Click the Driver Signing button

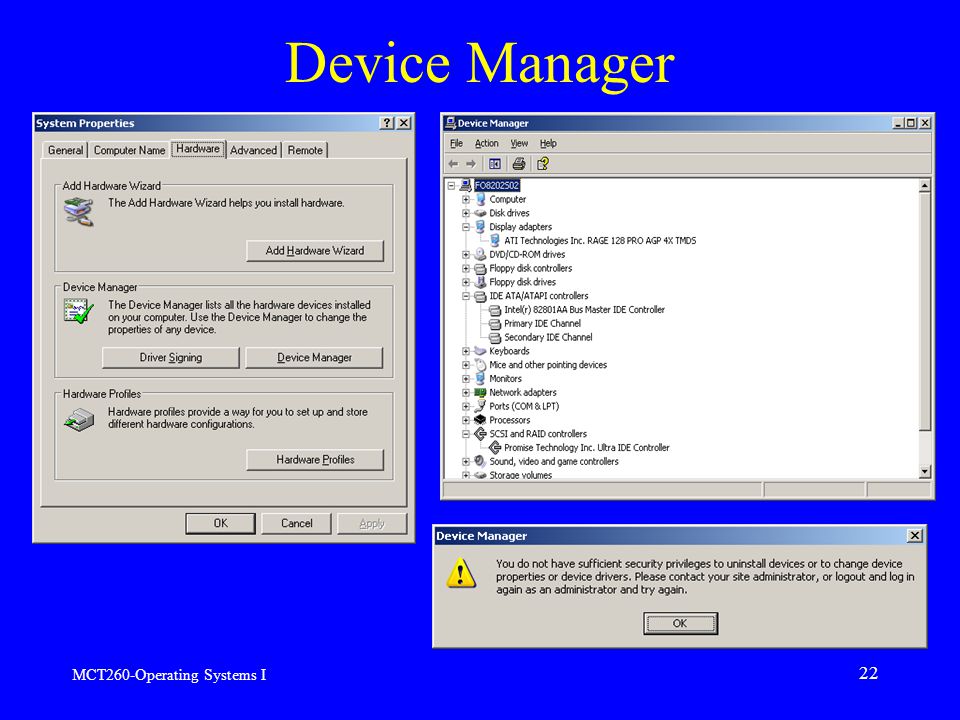(171, 358)
